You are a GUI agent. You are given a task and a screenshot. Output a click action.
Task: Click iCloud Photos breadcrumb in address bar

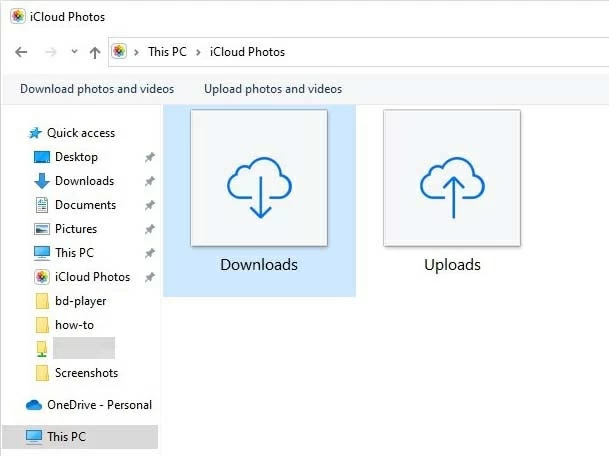coord(246,52)
